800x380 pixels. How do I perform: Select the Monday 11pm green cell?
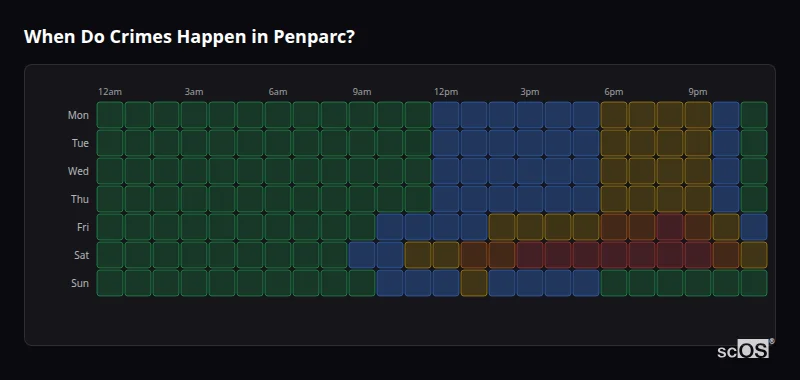pyautogui.click(x=754, y=115)
